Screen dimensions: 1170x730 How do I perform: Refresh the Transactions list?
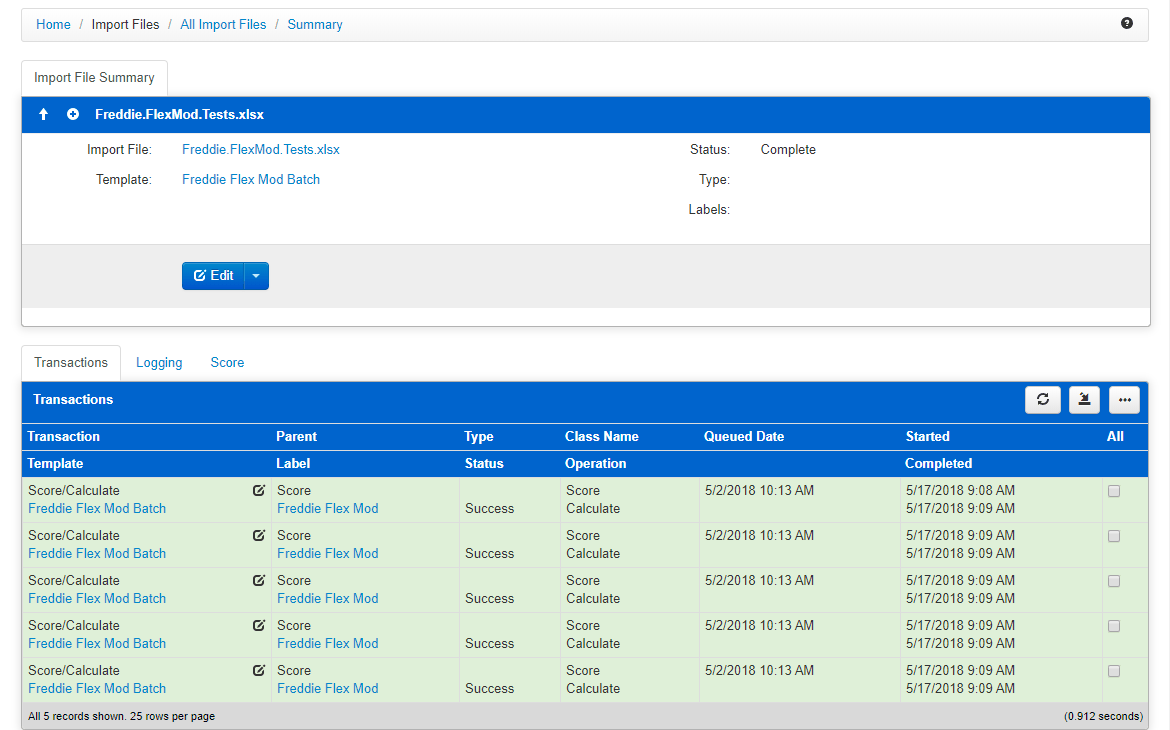point(1042,399)
